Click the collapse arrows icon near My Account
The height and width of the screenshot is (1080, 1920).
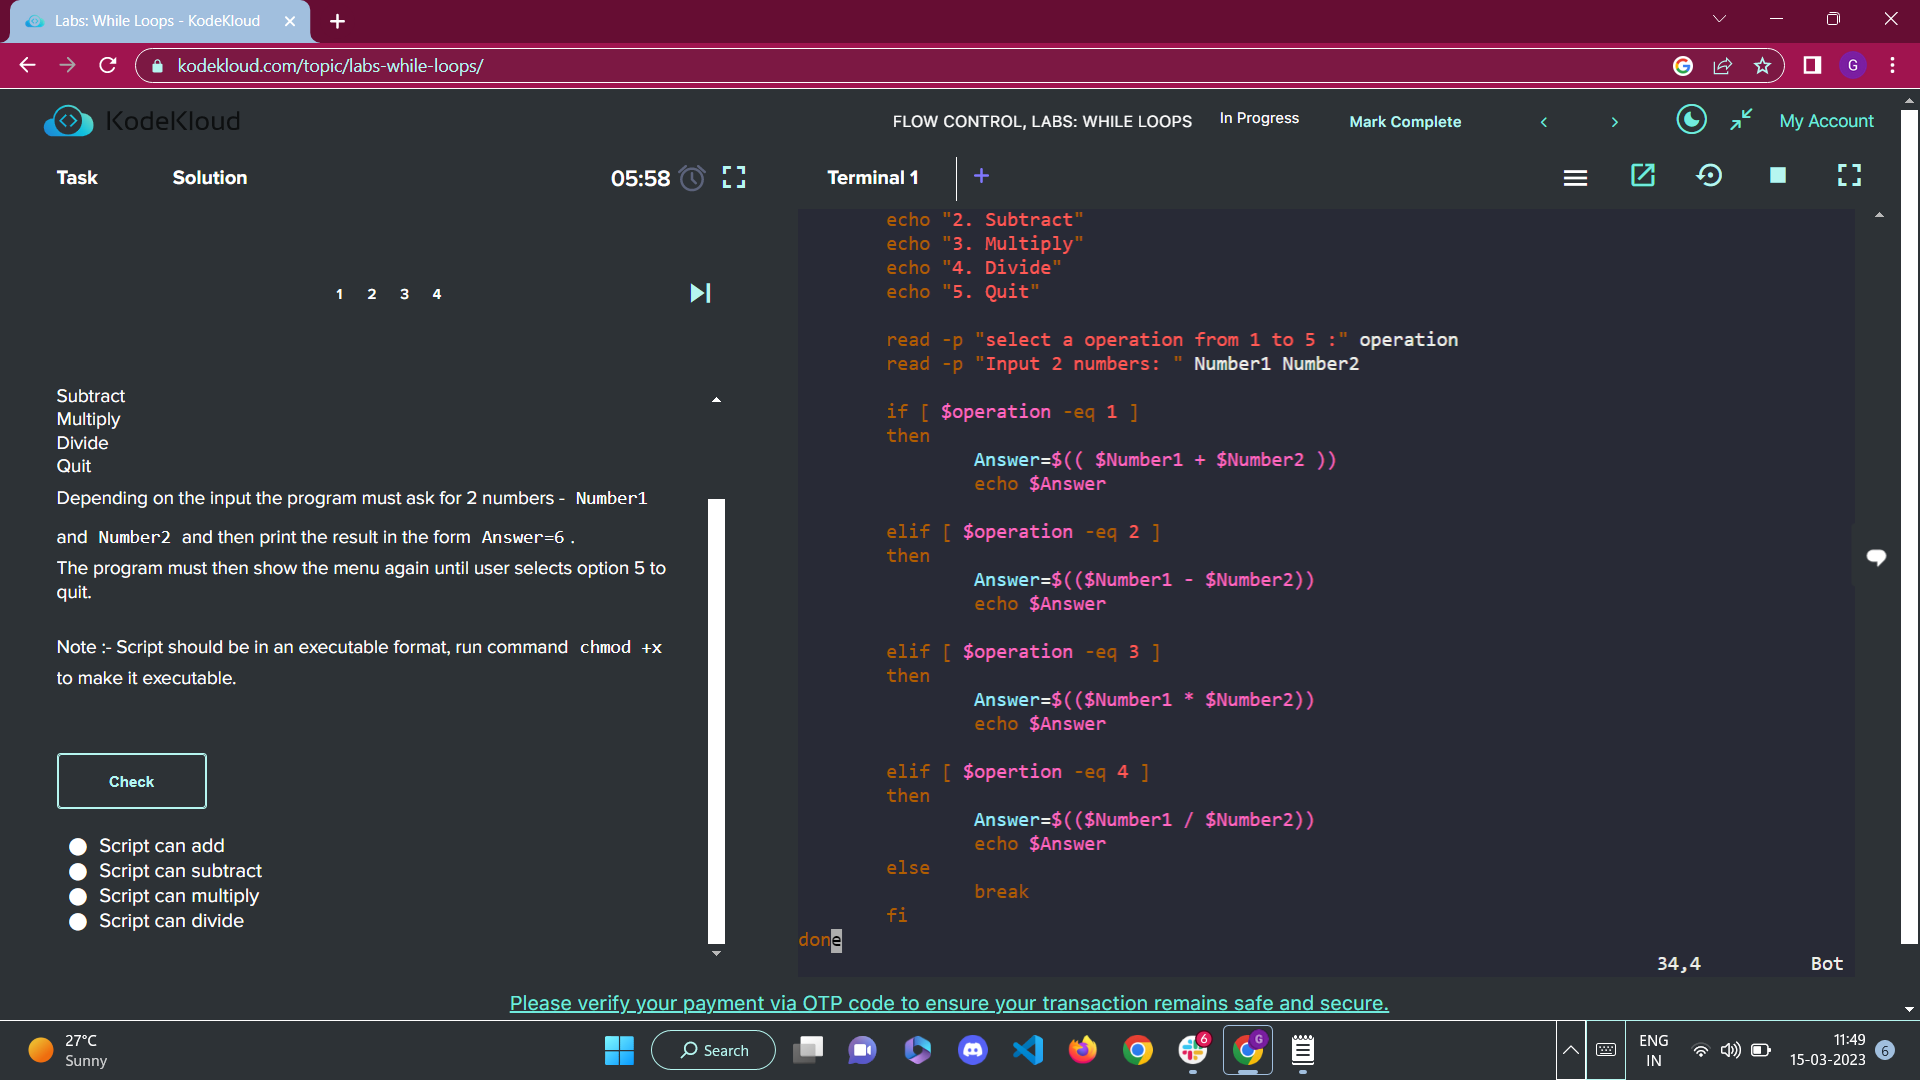[x=1741, y=120]
